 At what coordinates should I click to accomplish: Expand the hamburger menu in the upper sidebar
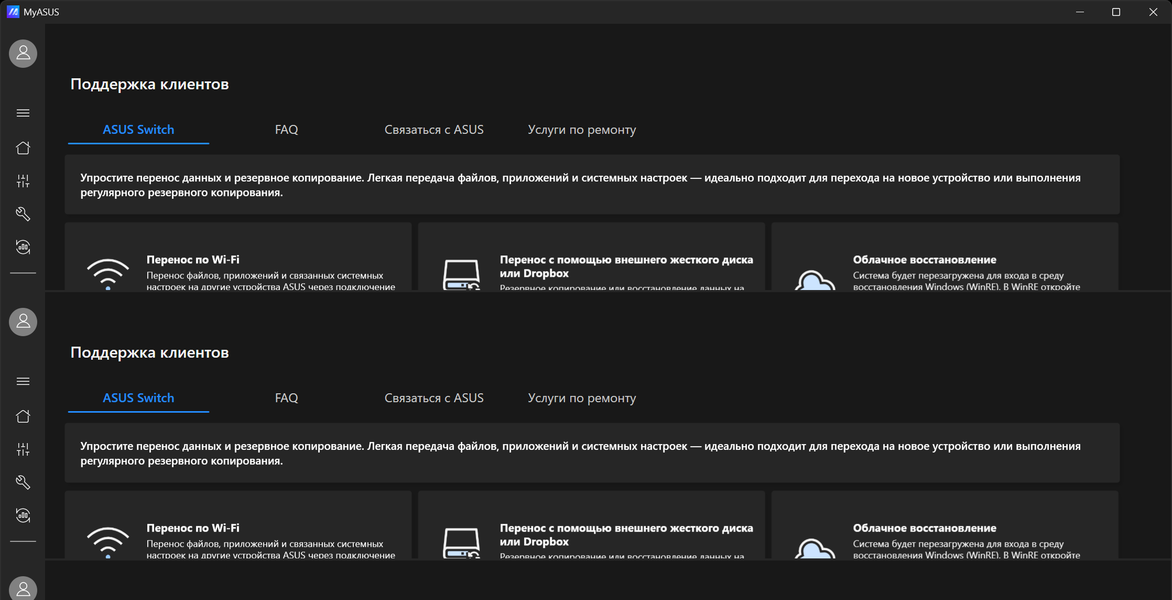(23, 113)
